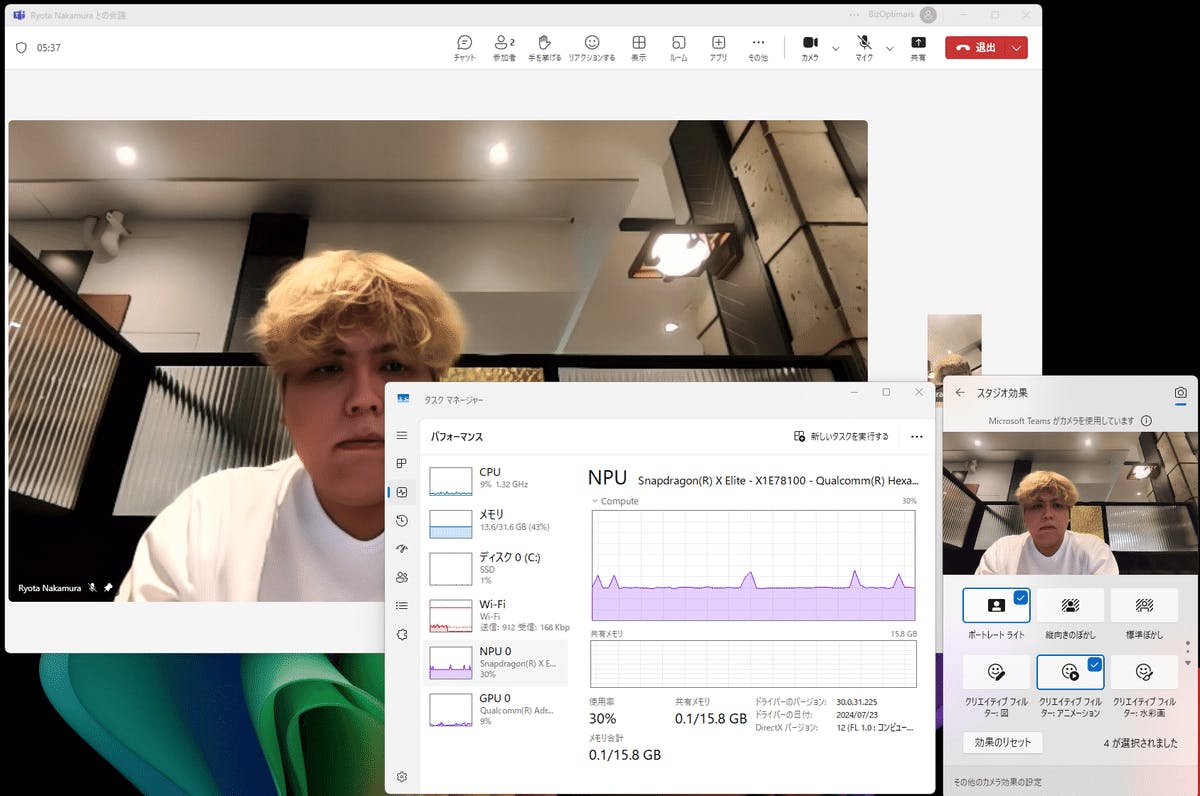The image size is (1200, 796).
Task: Click the camera icon in Studio effects header
Action: 1180,393
